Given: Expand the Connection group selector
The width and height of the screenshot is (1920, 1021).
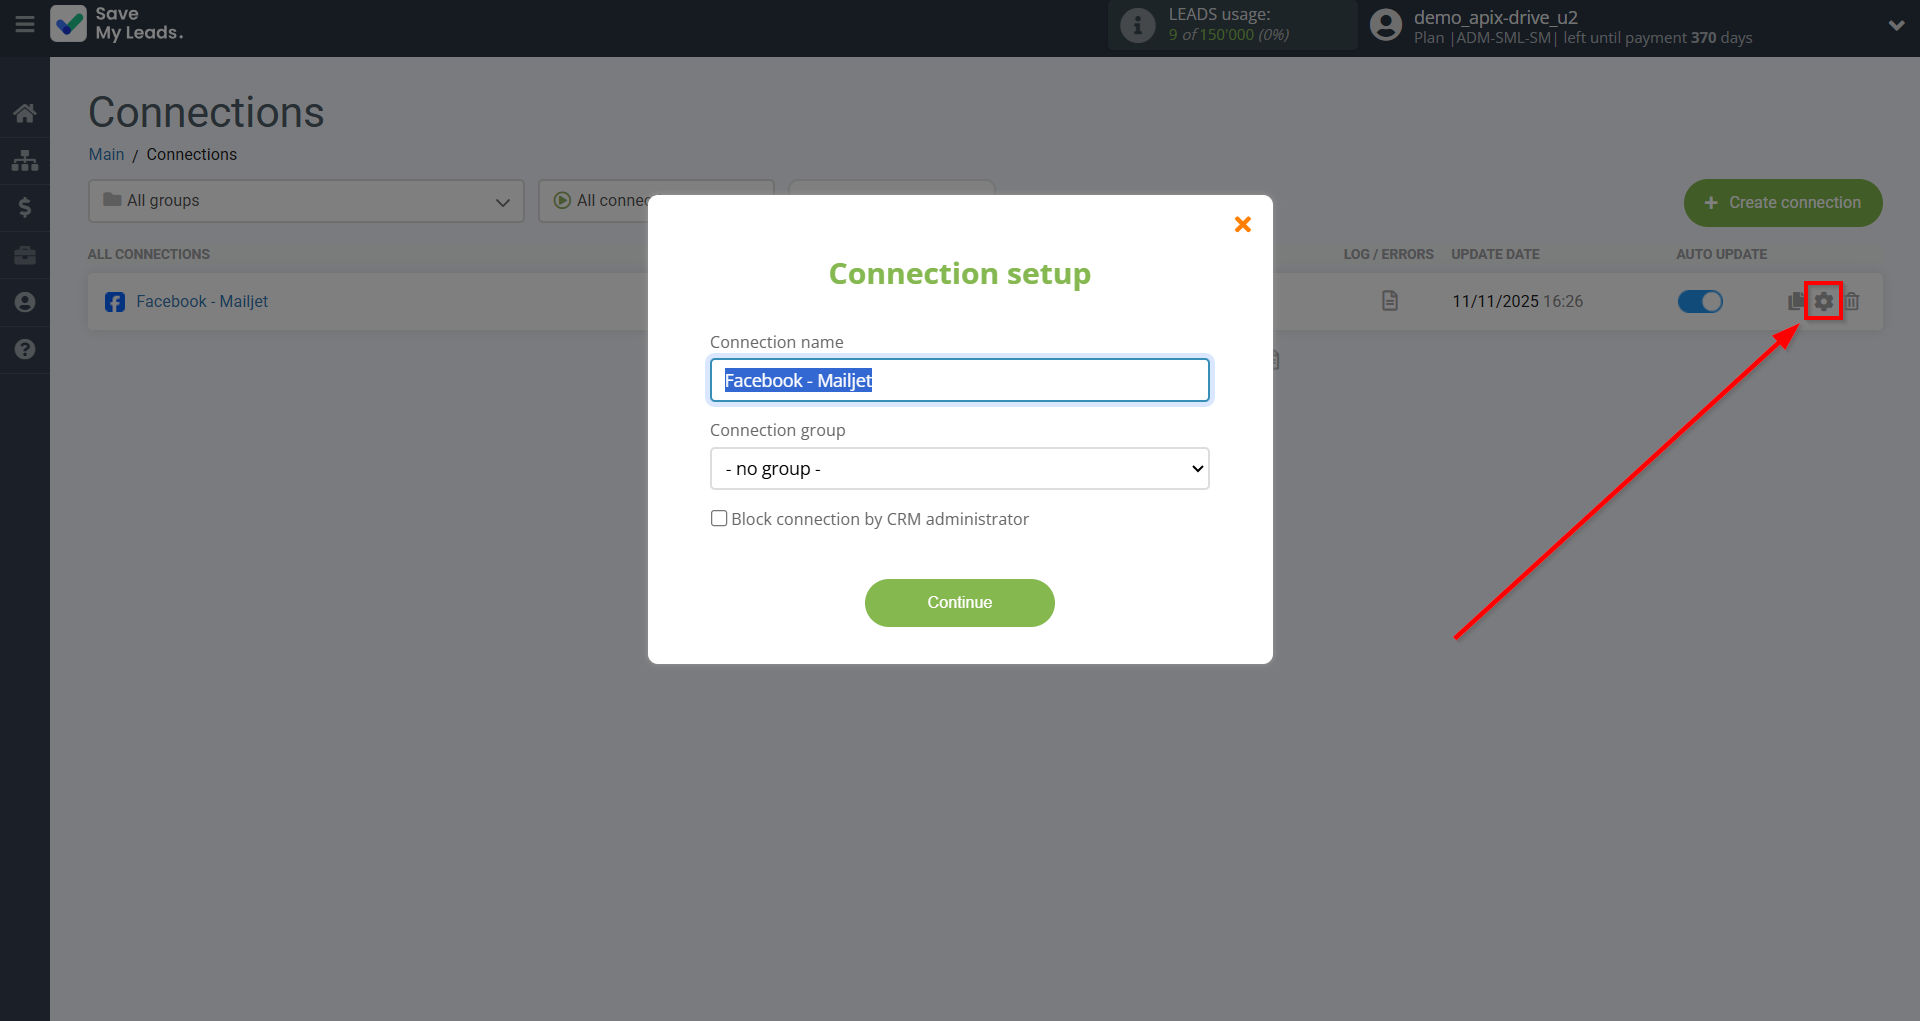Looking at the screenshot, I should pos(959,468).
